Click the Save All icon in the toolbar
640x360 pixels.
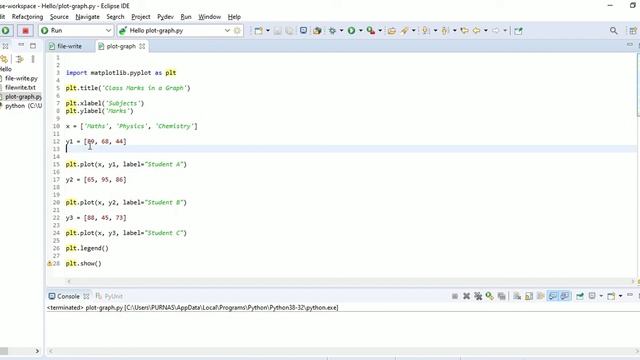pyautogui.click(x=289, y=31)
